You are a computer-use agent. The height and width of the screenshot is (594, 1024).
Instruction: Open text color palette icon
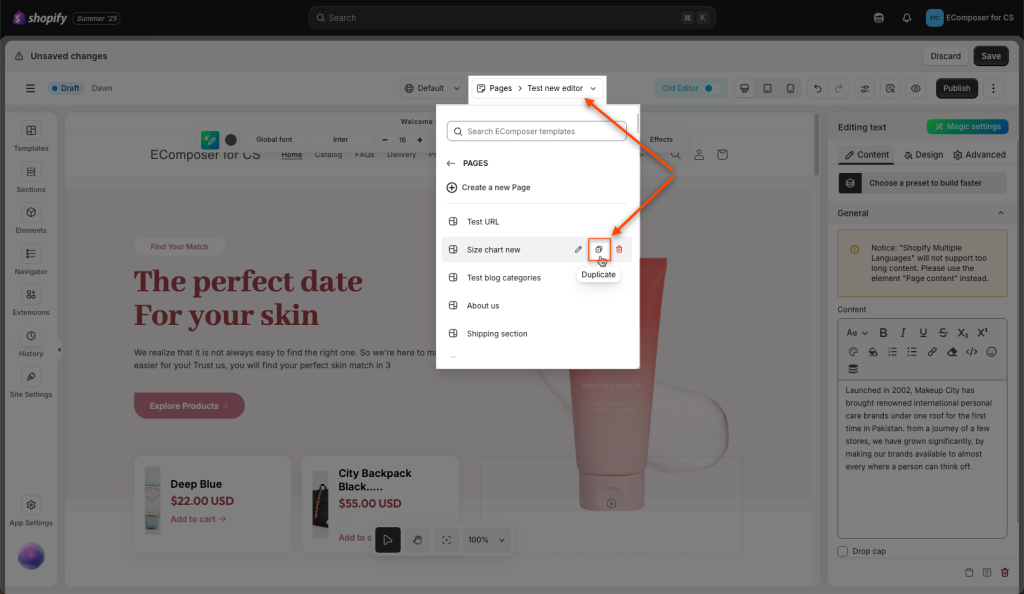tap(853, 352)
